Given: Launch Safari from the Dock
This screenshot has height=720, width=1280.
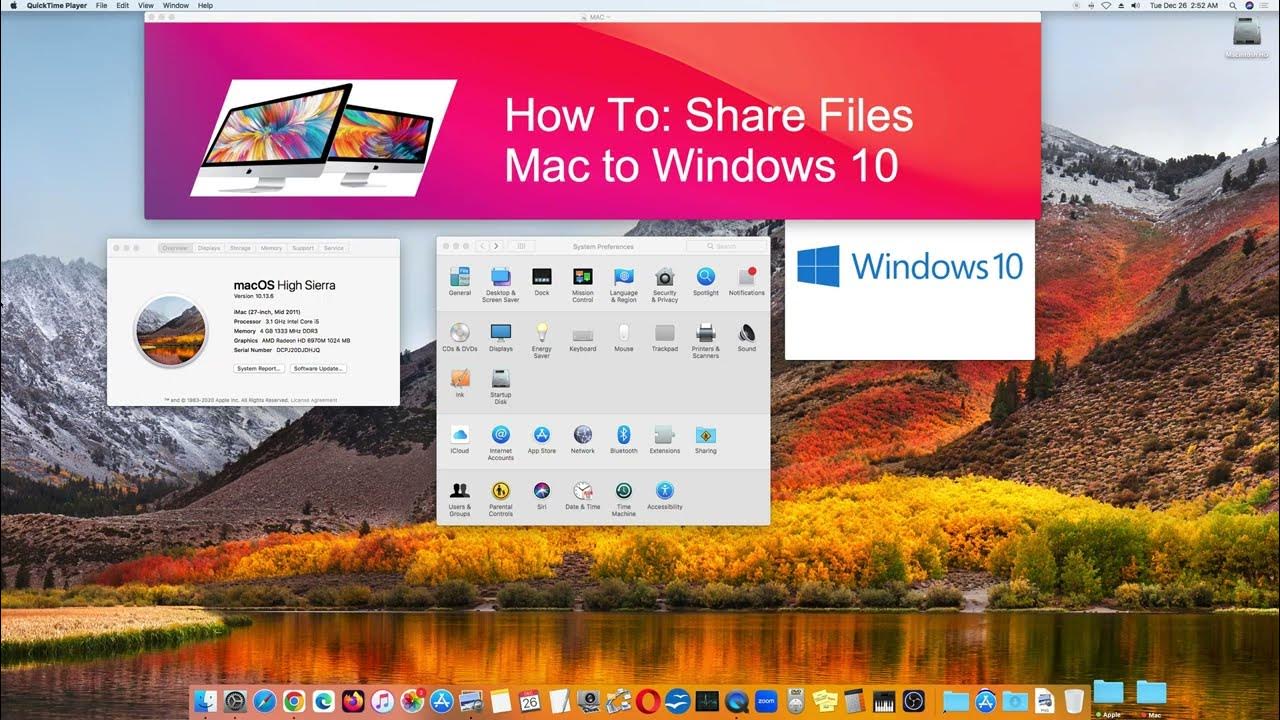Looking at the screenshot, I should 264,701.
